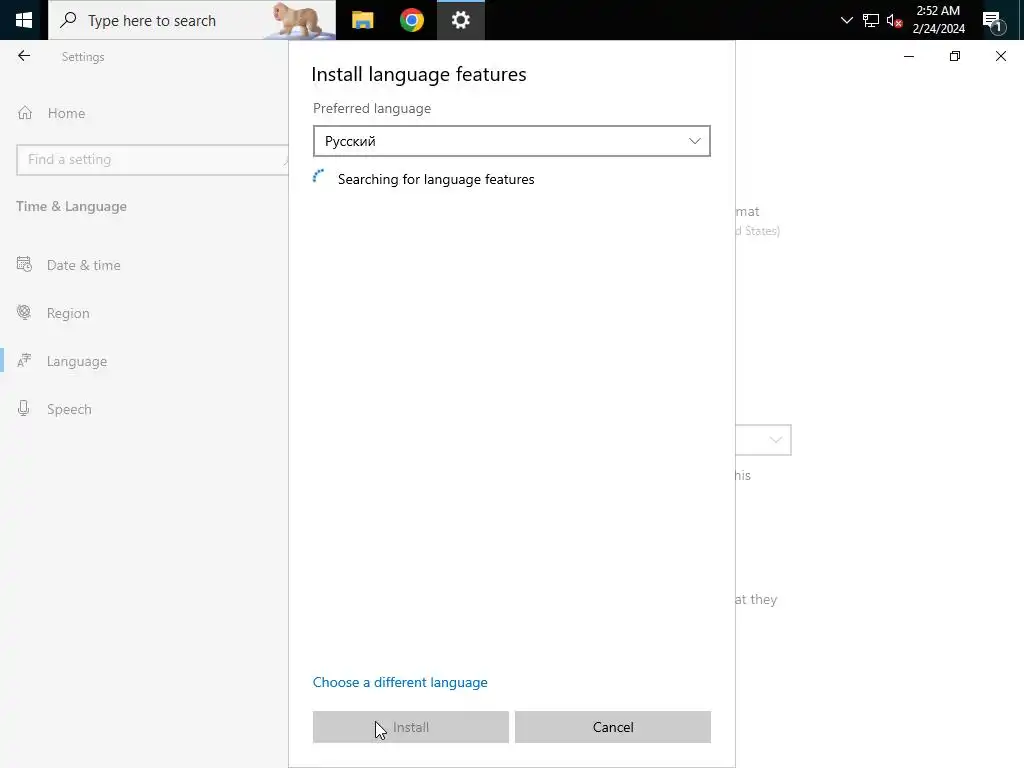Viewport: 1024px width, 768px height.
Task: Open File Explorer from taskbar
Action: (362, 20)
